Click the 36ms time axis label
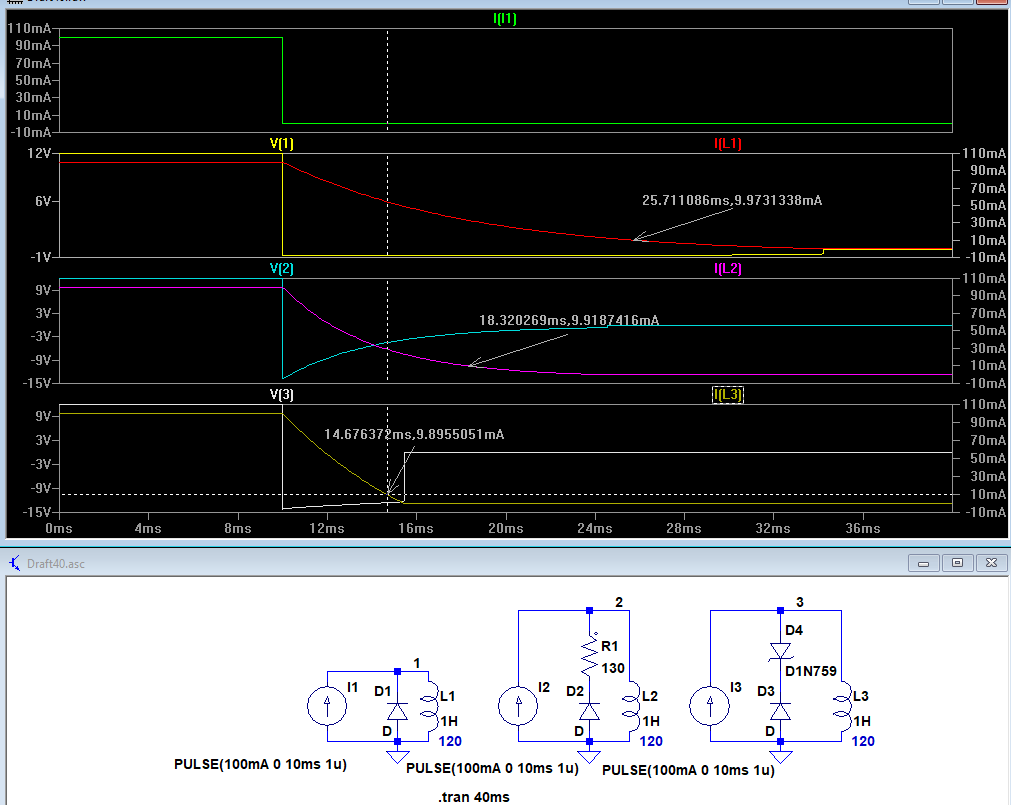 point(863,528)
